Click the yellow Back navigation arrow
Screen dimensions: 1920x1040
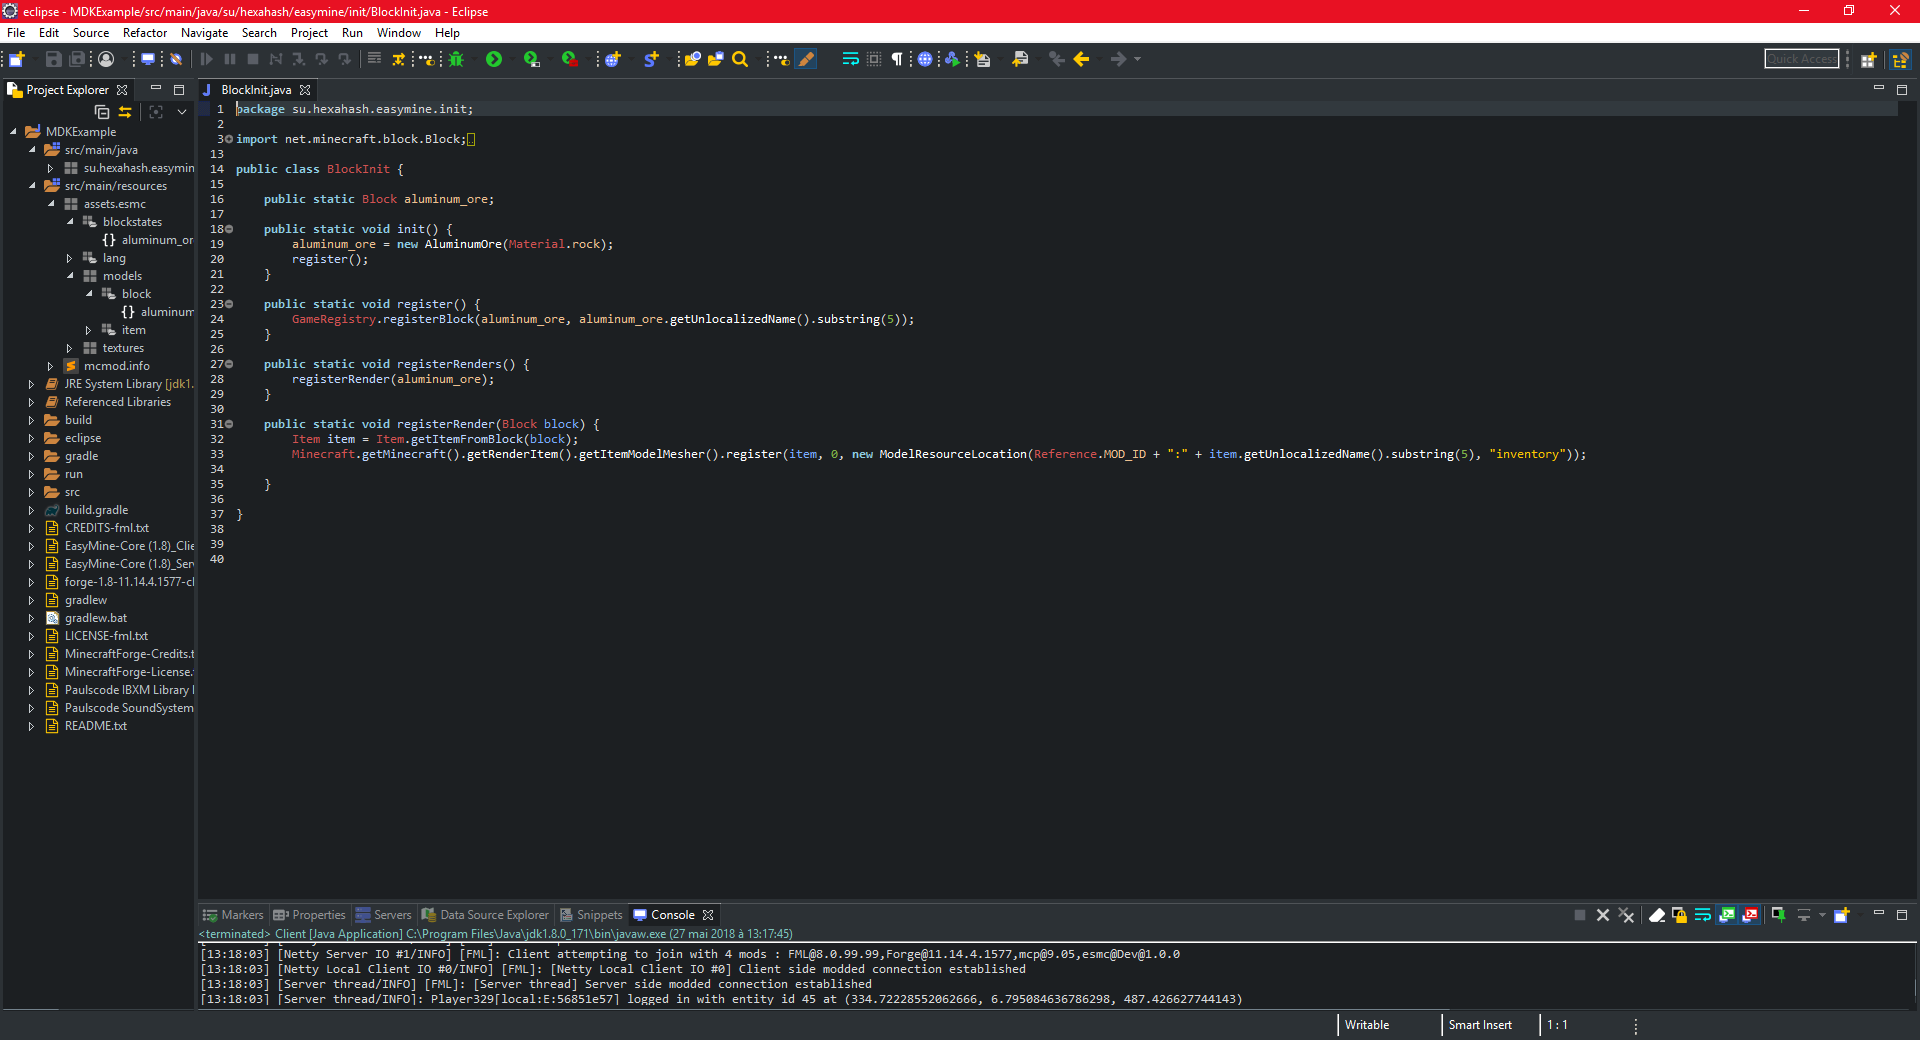click(1081, 59)
